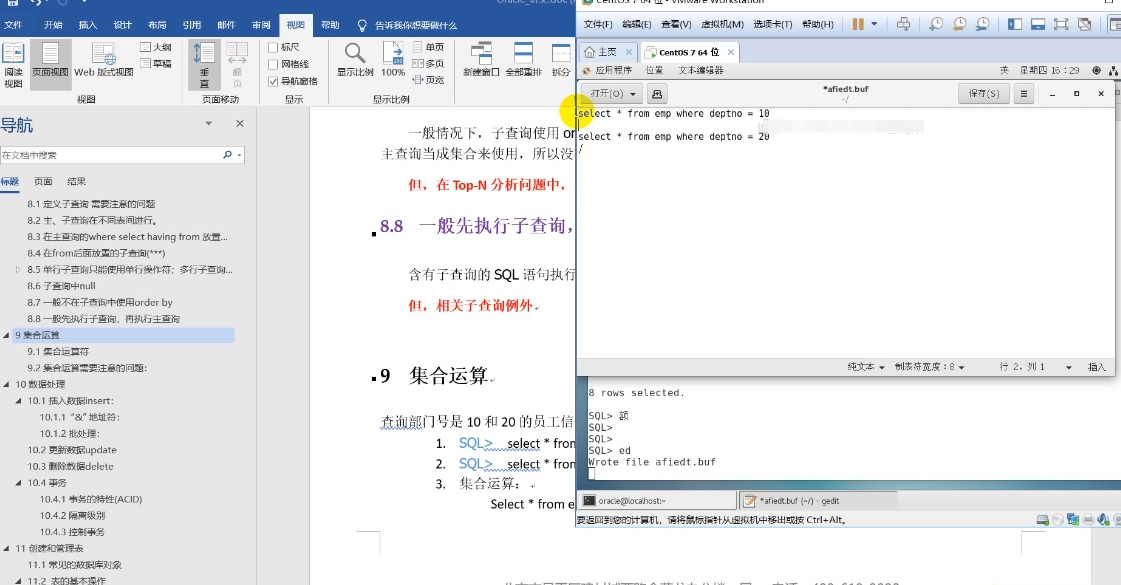Open Word 审阅 ribbon tab

(261, 25)
